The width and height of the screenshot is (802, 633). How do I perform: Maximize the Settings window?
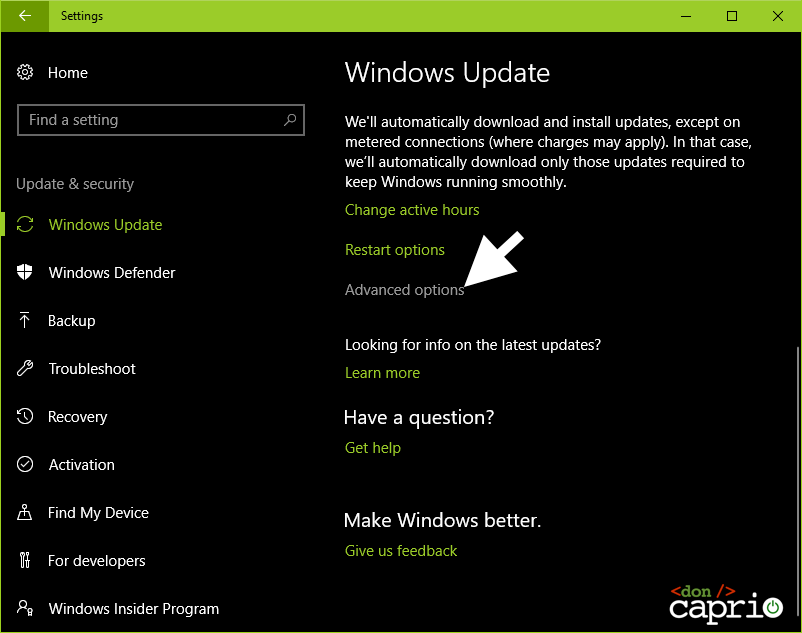click(x=732, y=16)
